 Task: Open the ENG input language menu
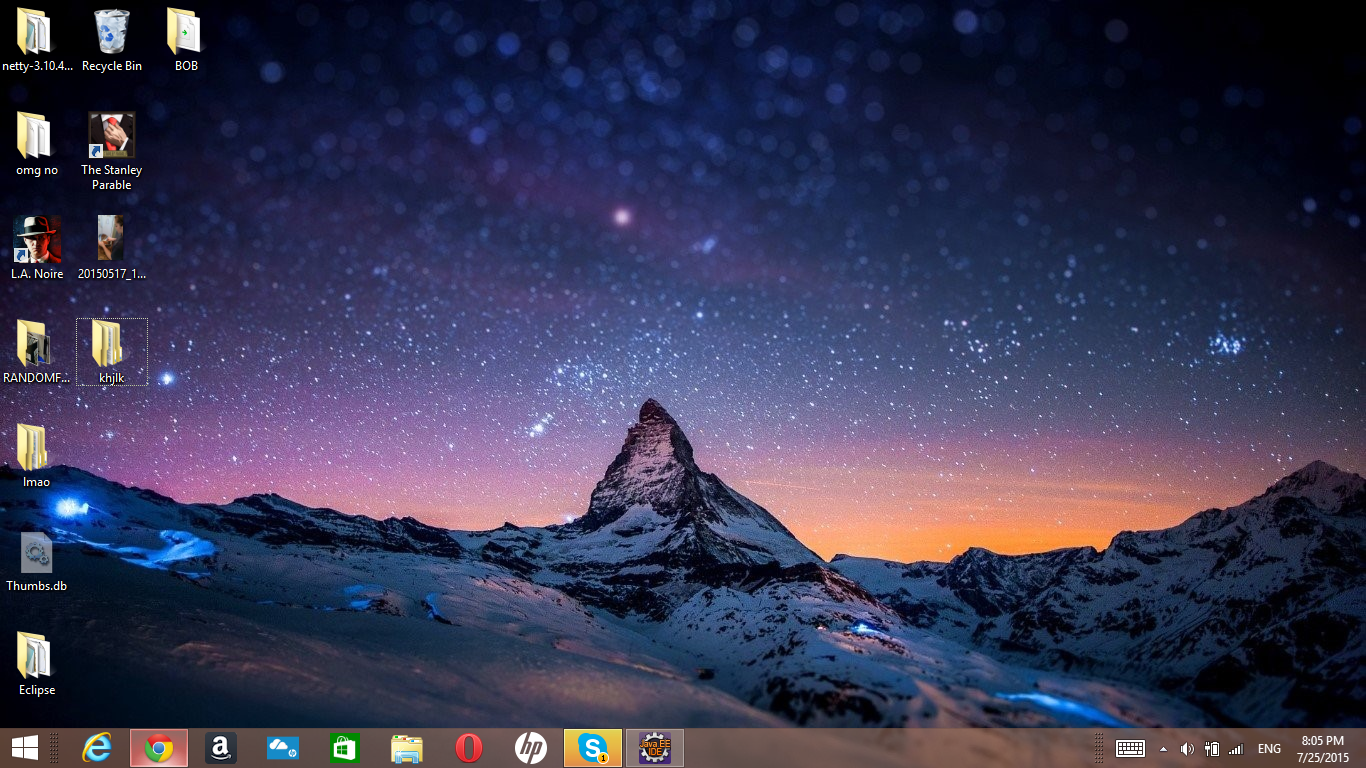1269,749
